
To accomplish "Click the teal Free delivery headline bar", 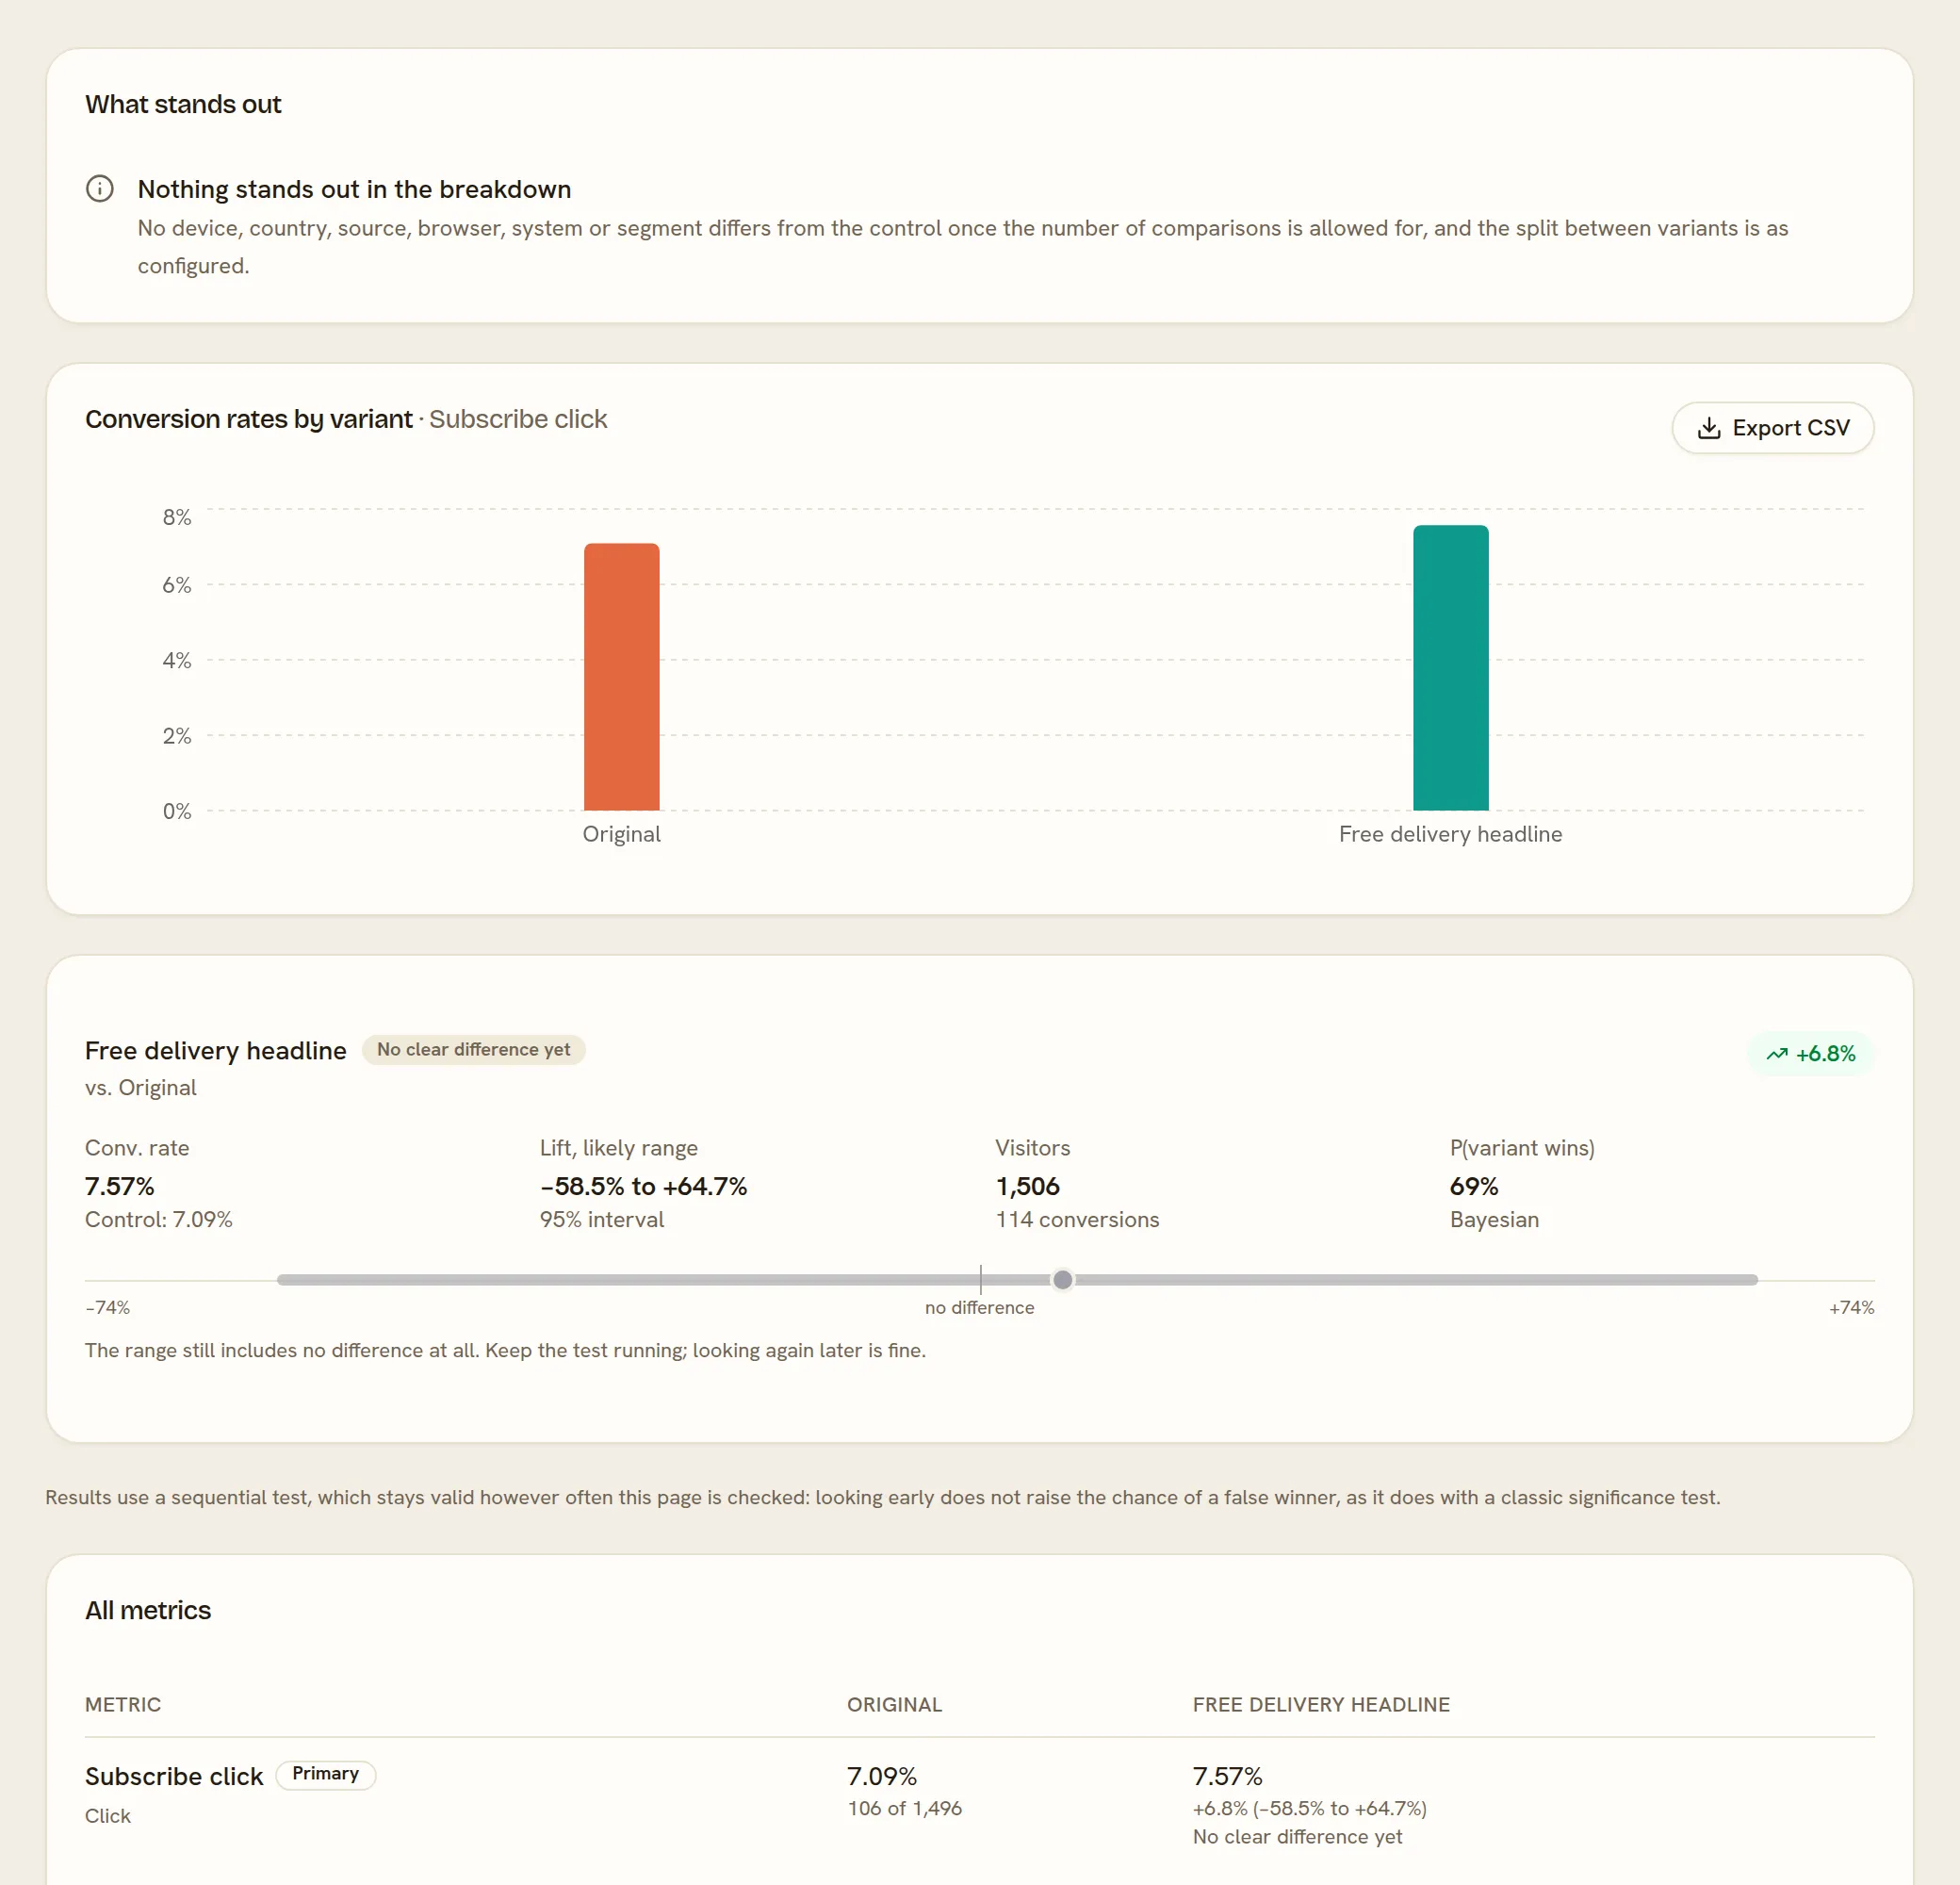I will (1450, 668).
